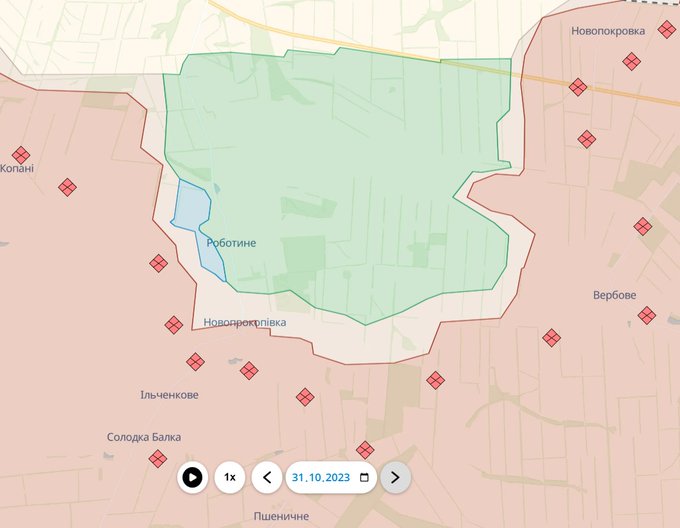
Task: Select the unit marker just below Вербове label
Action: [647, 315]
